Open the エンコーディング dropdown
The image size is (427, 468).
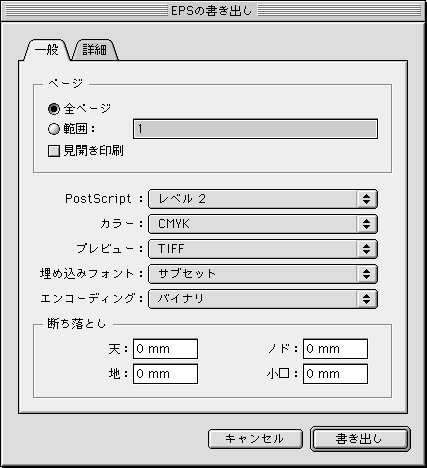tap(263, 299)
